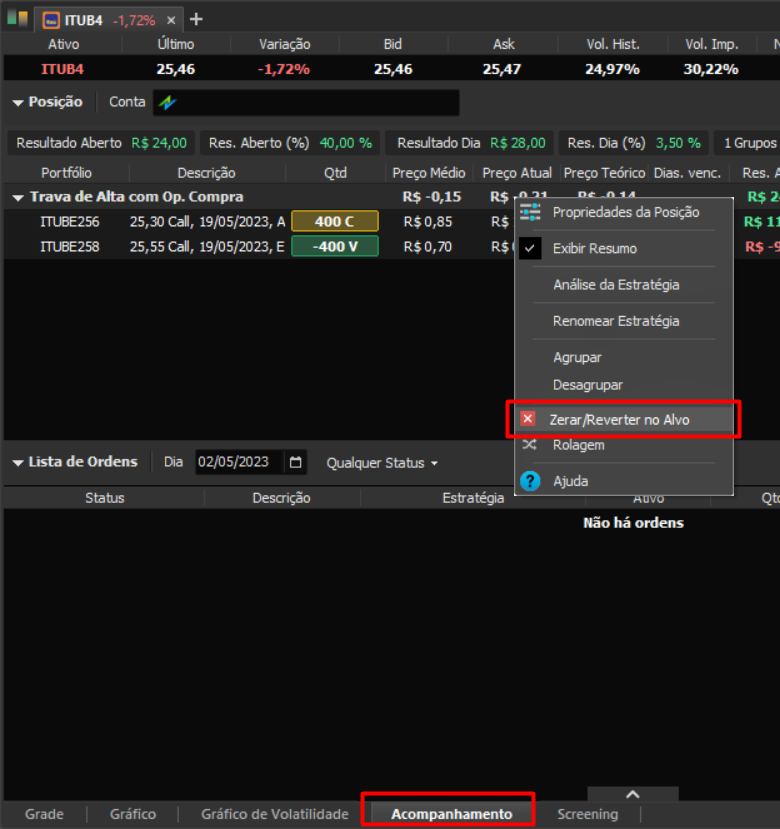Toggle Exibir Resumo checkmark
Viewport: 780px width, 829px height.
(530, 248)
